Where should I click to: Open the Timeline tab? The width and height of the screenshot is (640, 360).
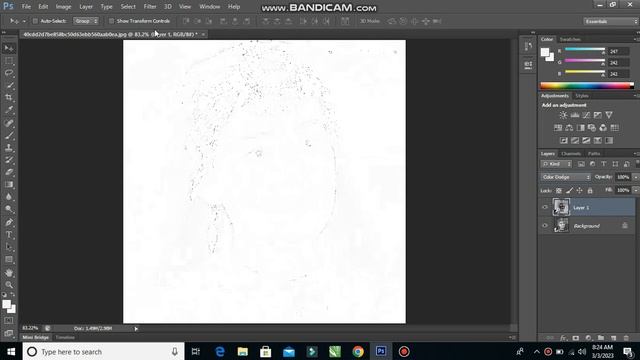click(x=65, y=338)
